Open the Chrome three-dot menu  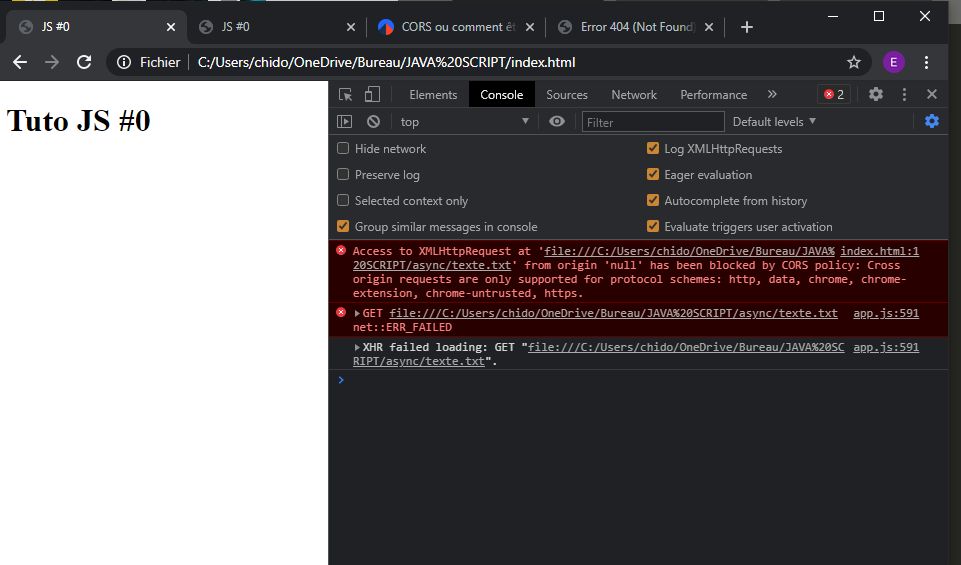pyautogui.click(x=926, y=62)
